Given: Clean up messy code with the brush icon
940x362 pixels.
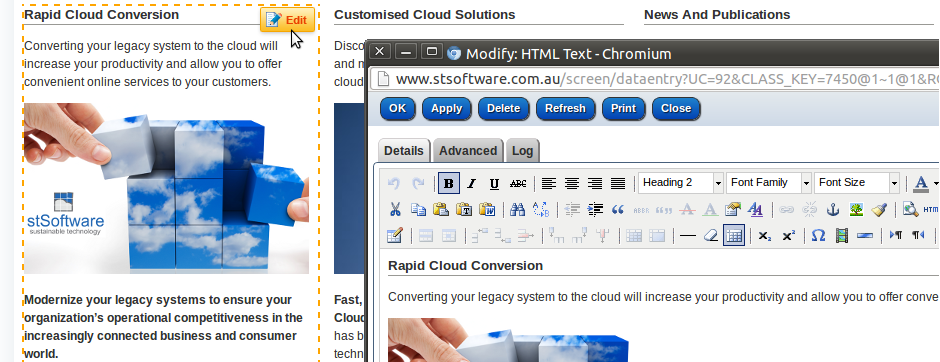Looking at the screenshot, I should point(879,209).
